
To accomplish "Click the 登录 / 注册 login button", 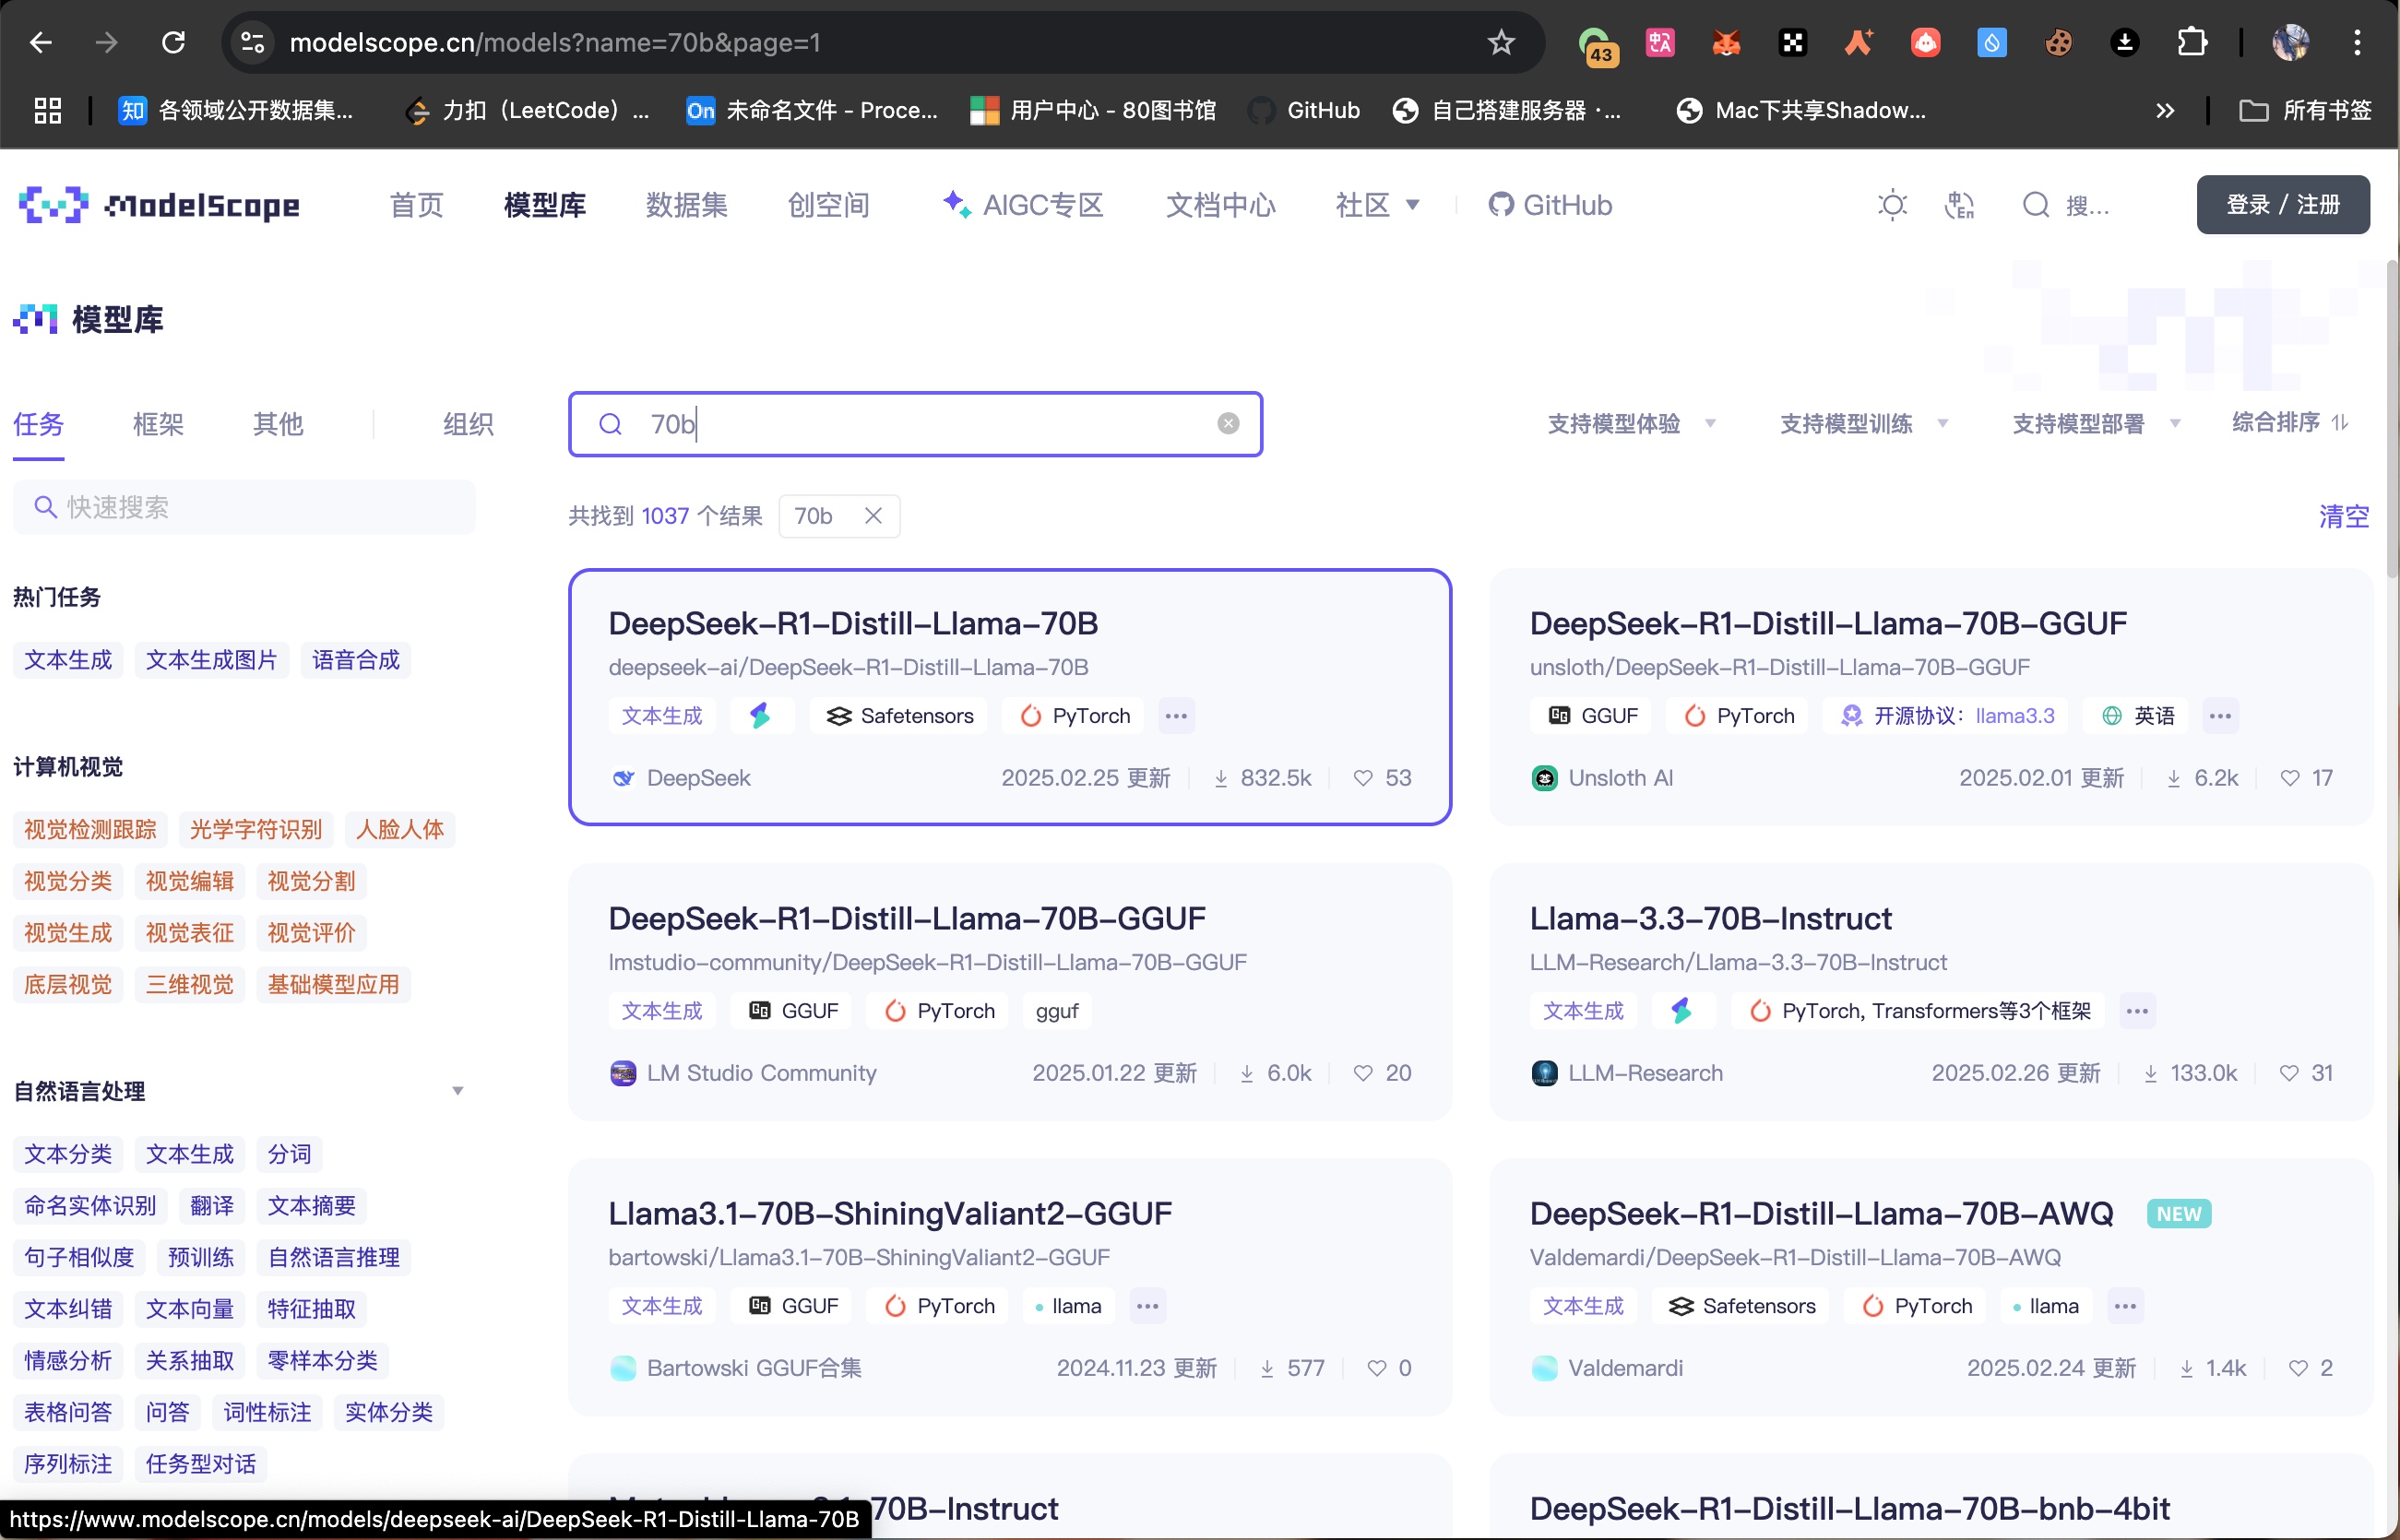I will pyautogui.click(x=2282, y=205).
